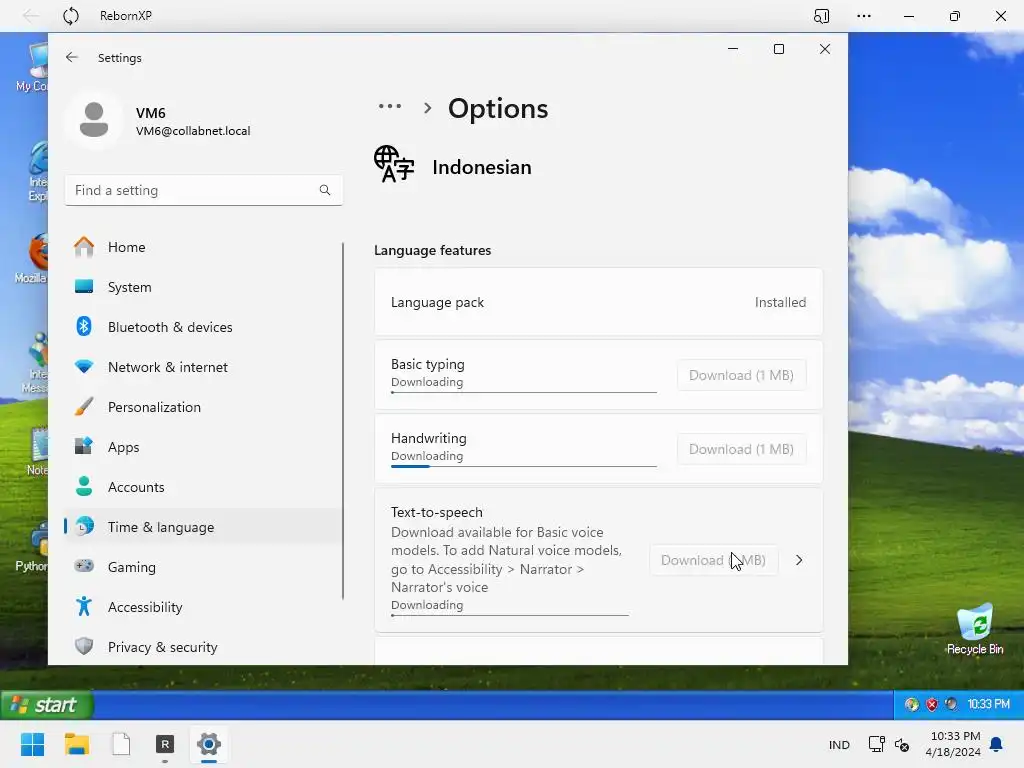The height and width of the screenshot is (768, 1024).
Task: Go to System settings
Action: pos(202,287)
